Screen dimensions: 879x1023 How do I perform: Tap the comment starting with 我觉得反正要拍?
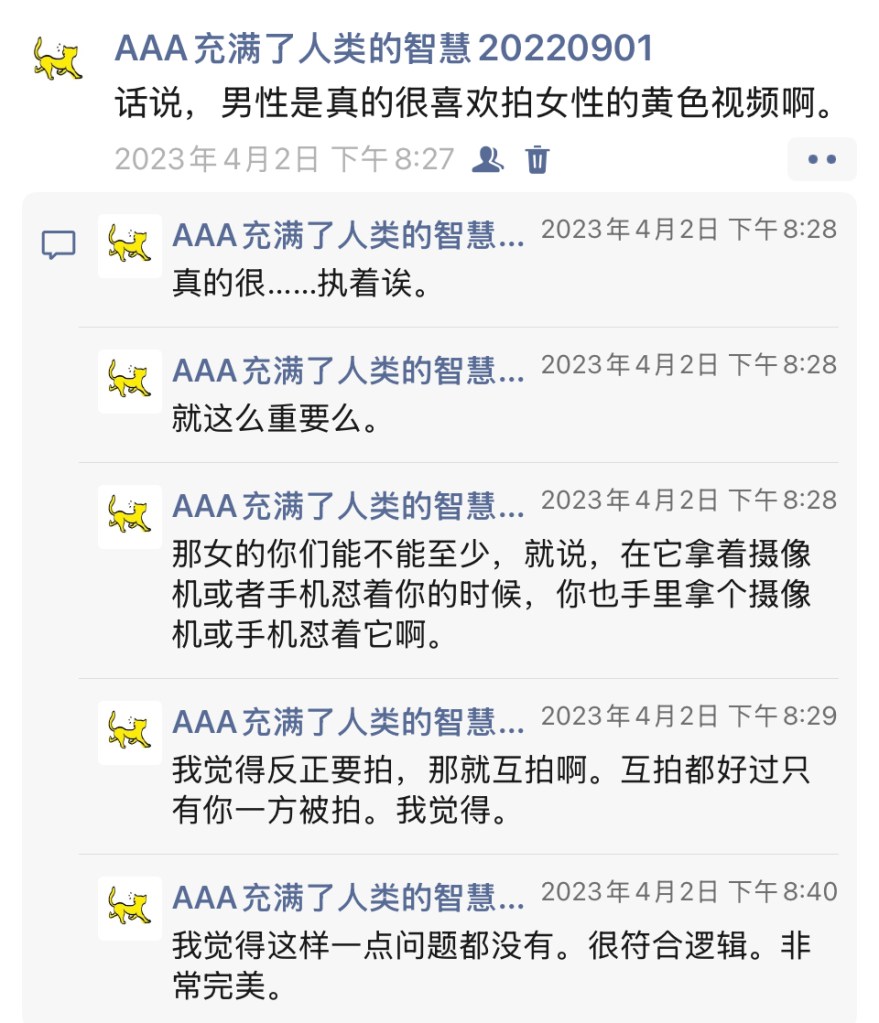(491, 790)
